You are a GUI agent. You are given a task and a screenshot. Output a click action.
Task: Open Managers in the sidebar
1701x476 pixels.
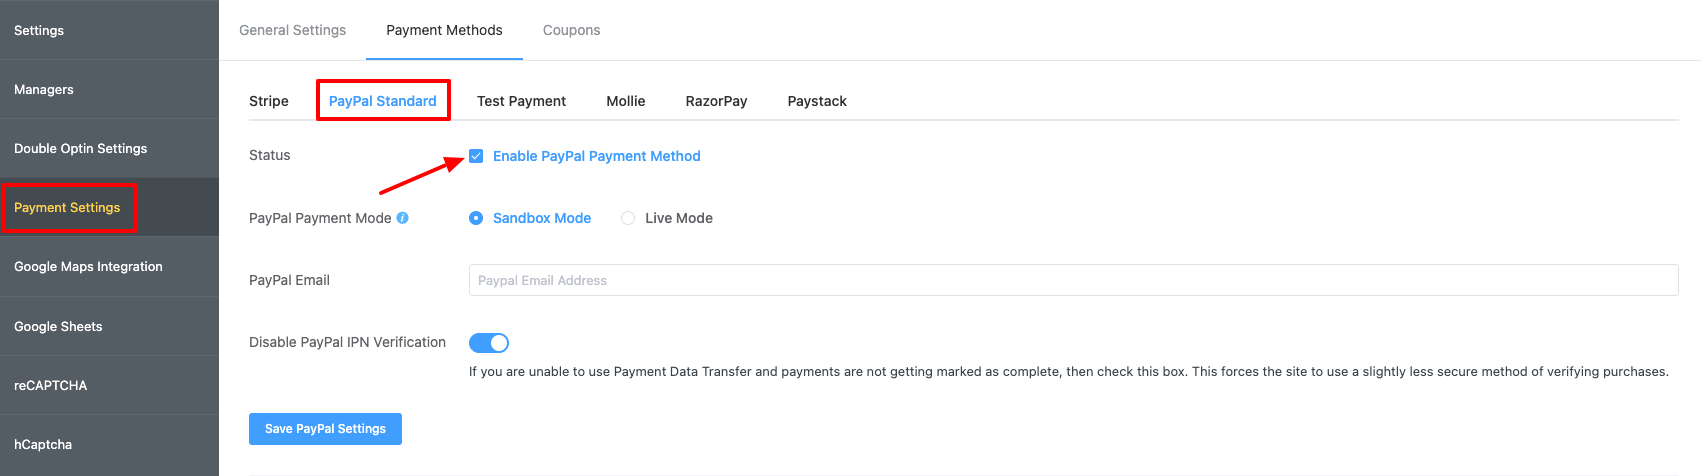click(109, 89)
